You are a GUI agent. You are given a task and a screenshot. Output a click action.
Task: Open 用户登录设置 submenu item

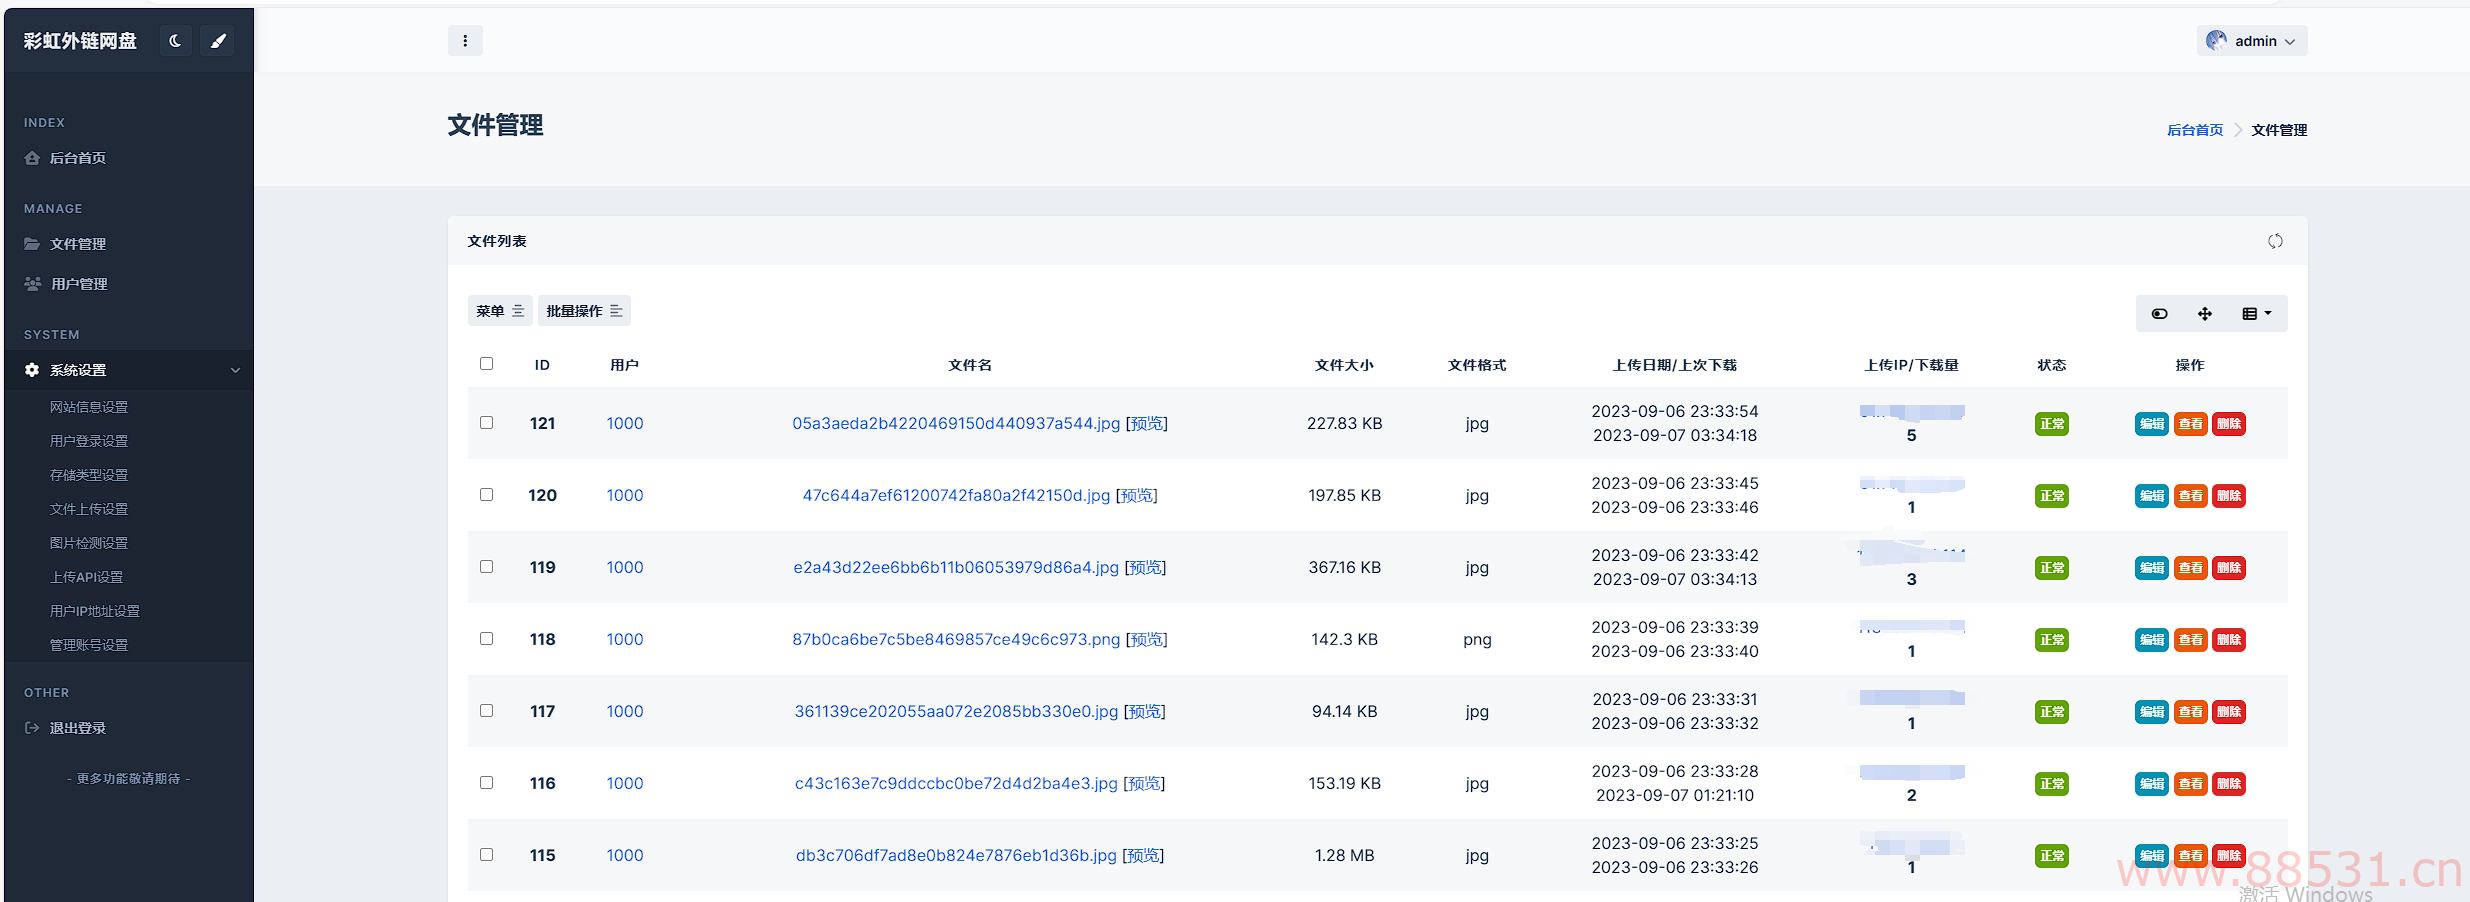(89, 441)
